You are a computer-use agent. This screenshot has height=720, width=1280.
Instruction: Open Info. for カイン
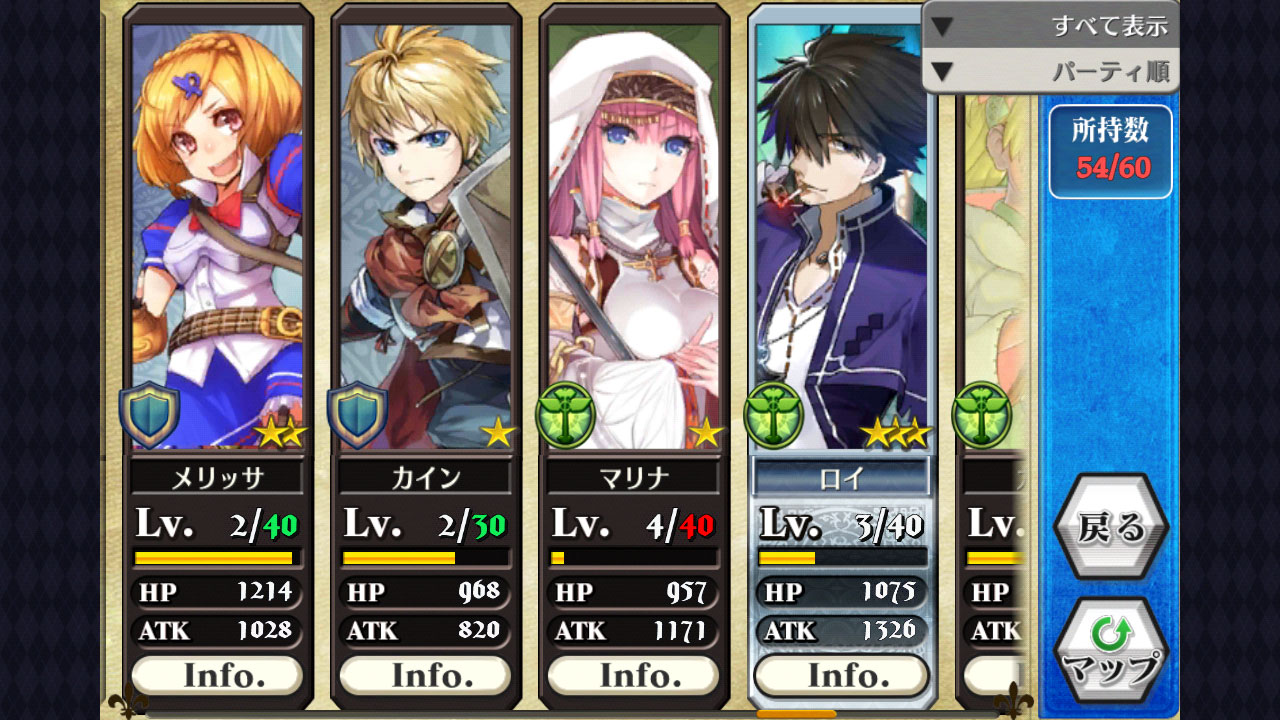coord(425,675)
